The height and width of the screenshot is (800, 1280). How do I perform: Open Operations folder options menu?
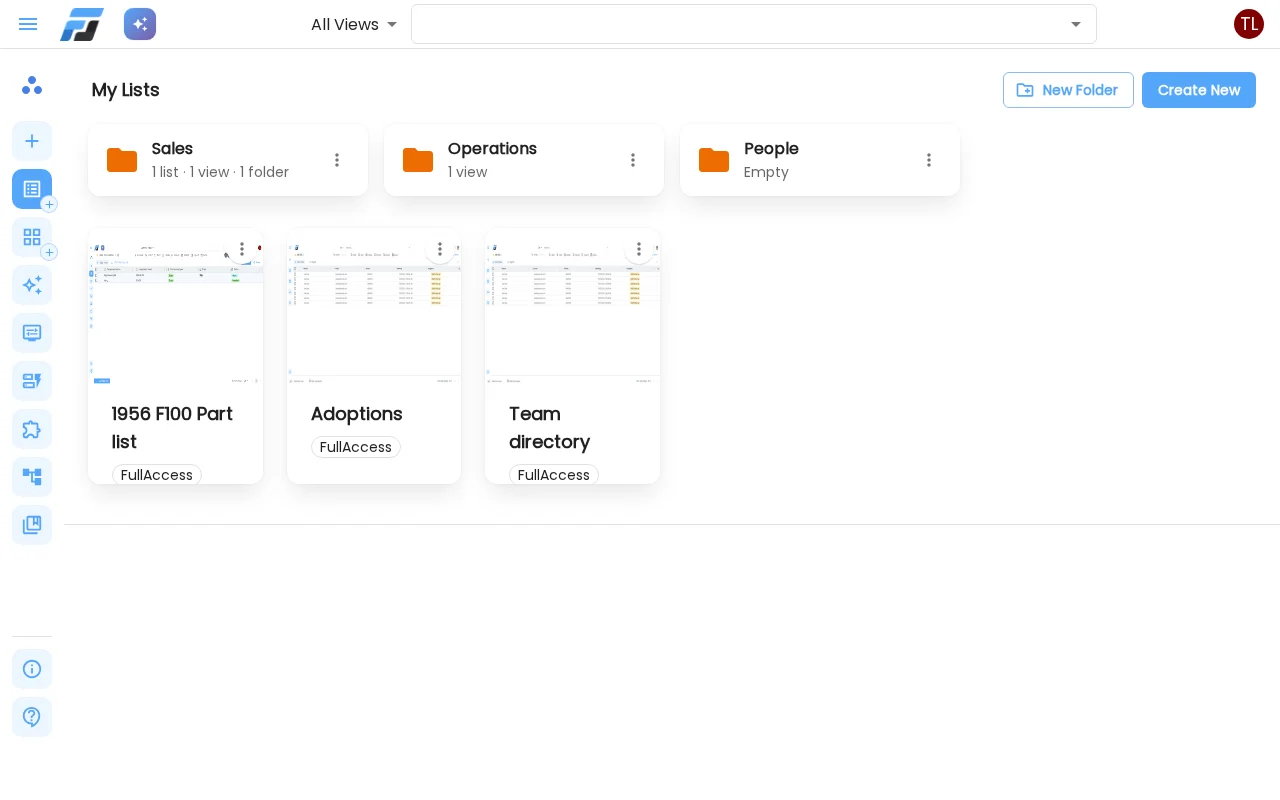tap(633, 160)
